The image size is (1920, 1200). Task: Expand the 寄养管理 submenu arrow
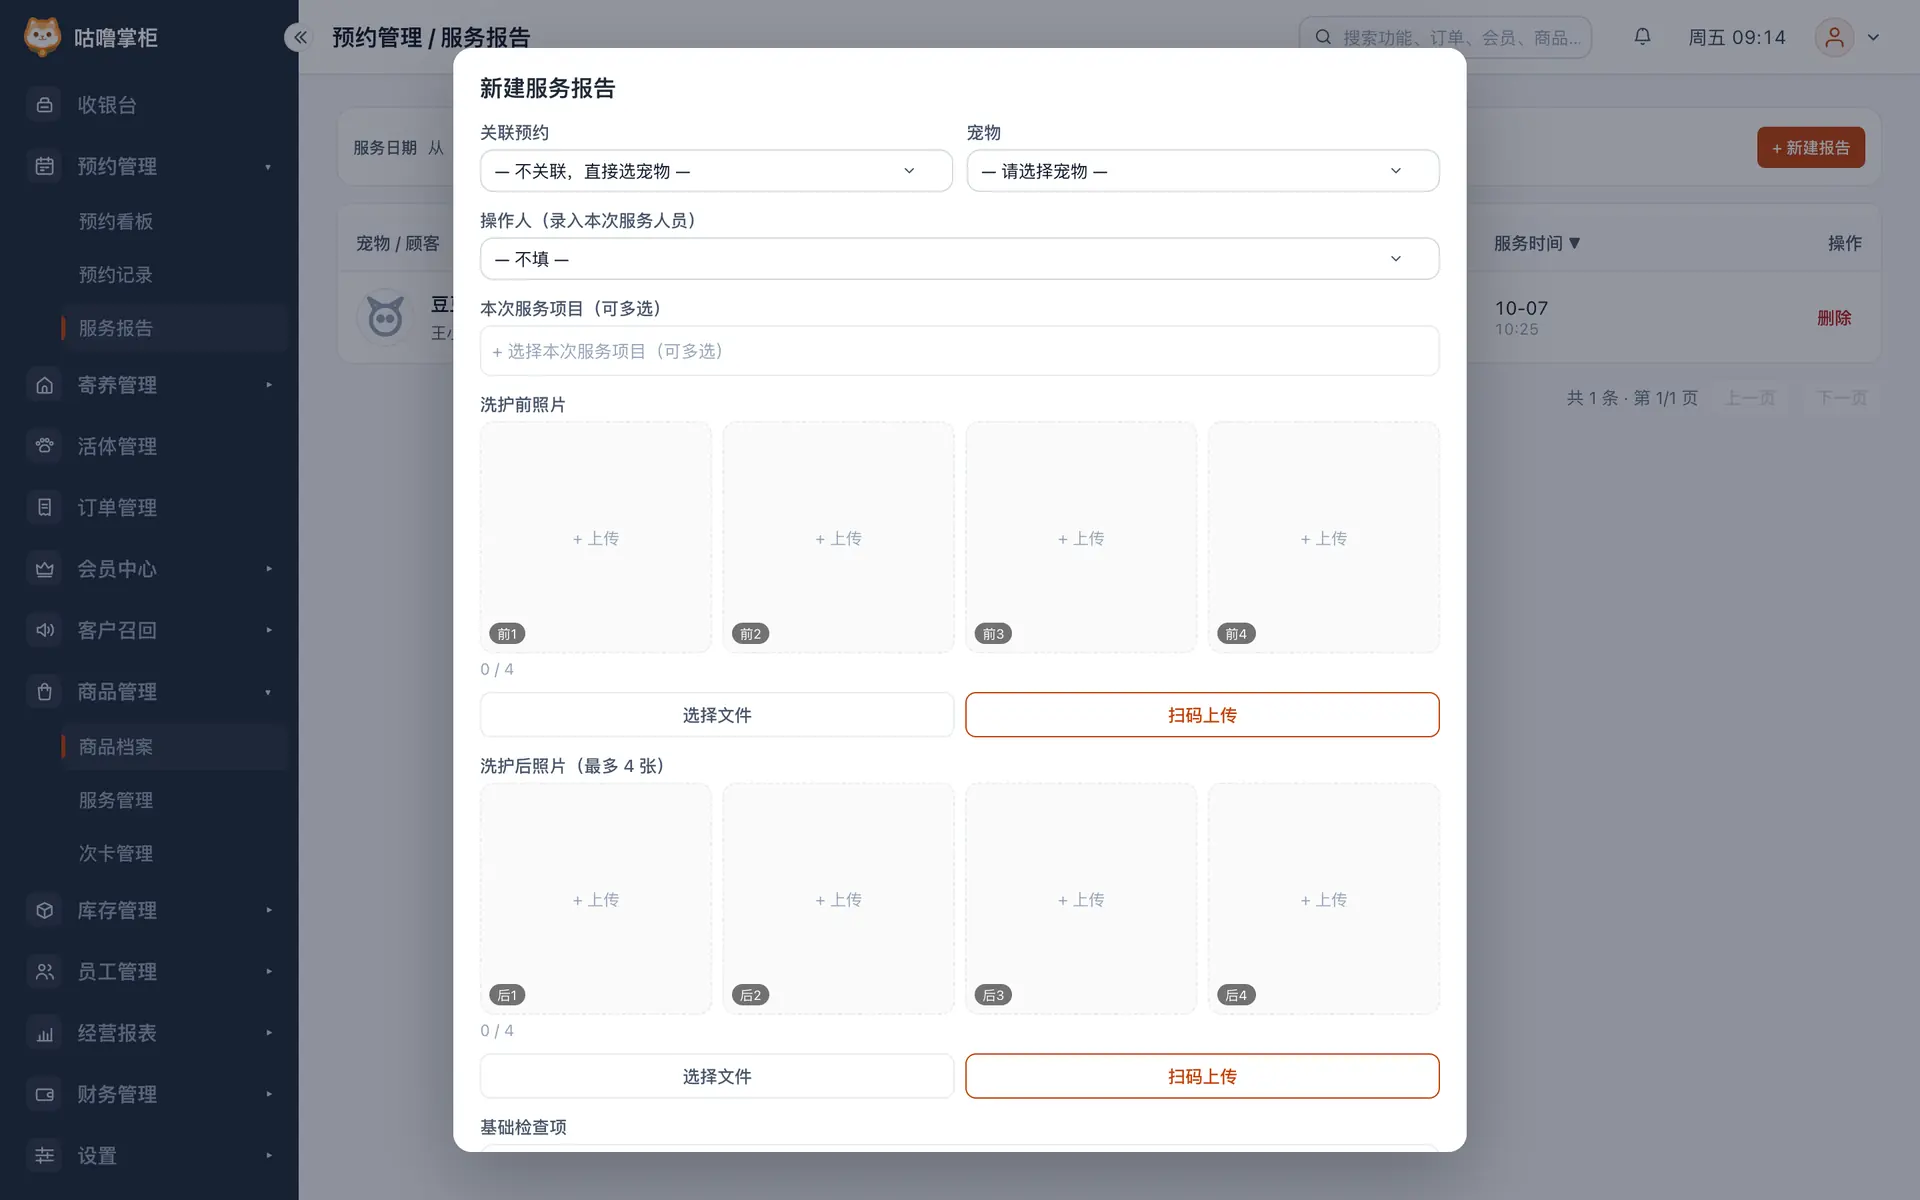[269, 385]
